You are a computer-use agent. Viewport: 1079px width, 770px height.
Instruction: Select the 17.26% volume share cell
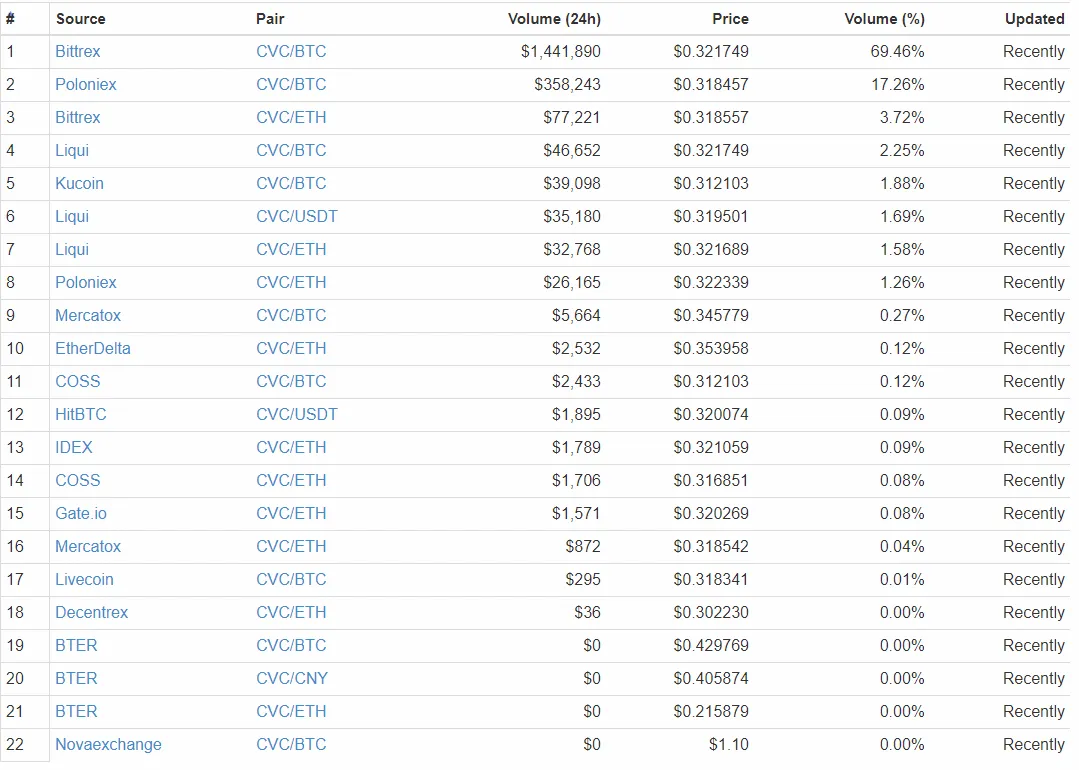click(897, 85)
